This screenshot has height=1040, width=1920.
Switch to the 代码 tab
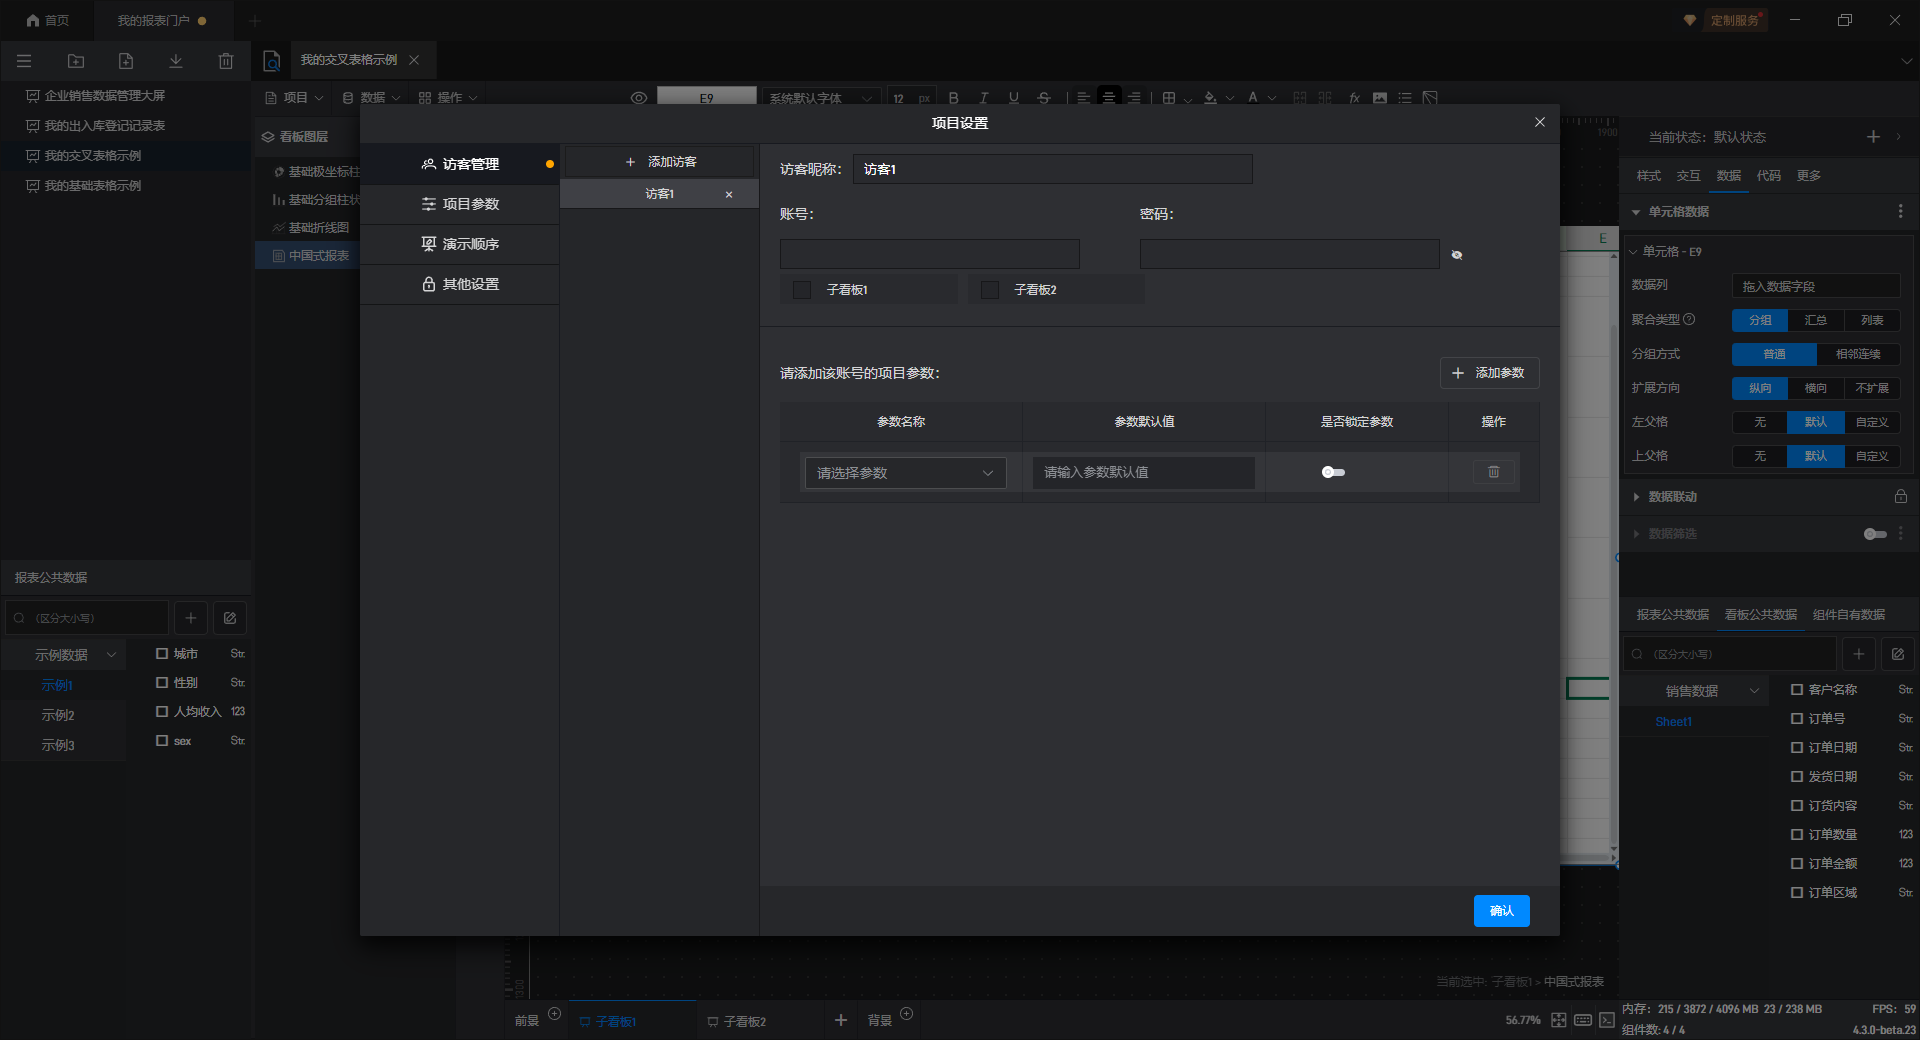(1768, 176)
